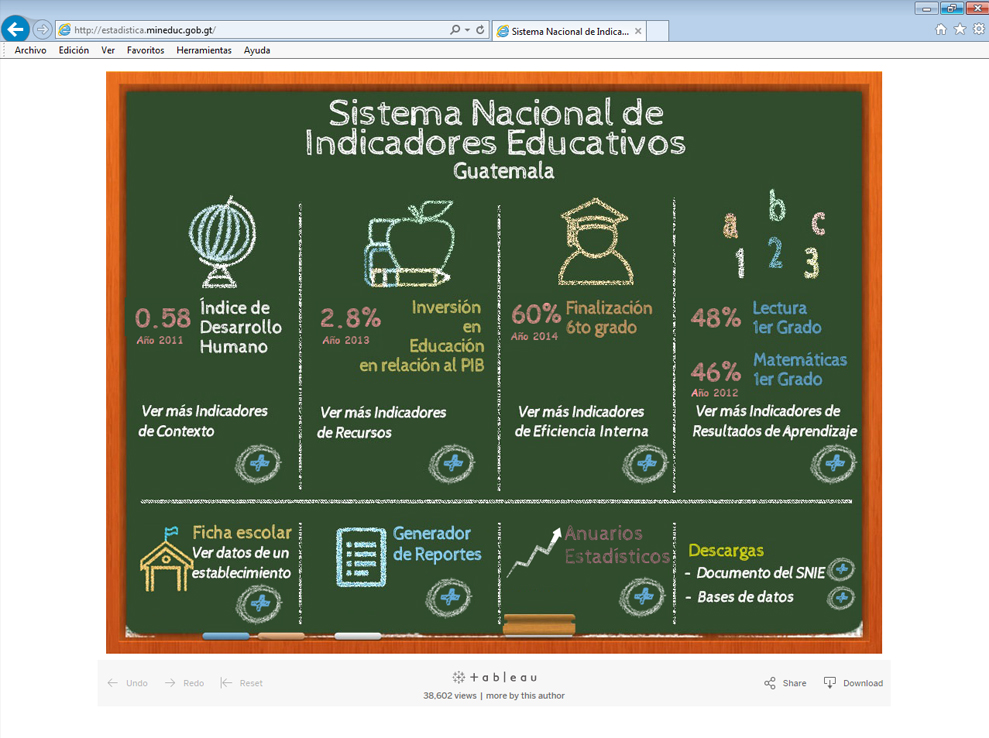Click the browser back arrow button

click(x=16, y=30)
